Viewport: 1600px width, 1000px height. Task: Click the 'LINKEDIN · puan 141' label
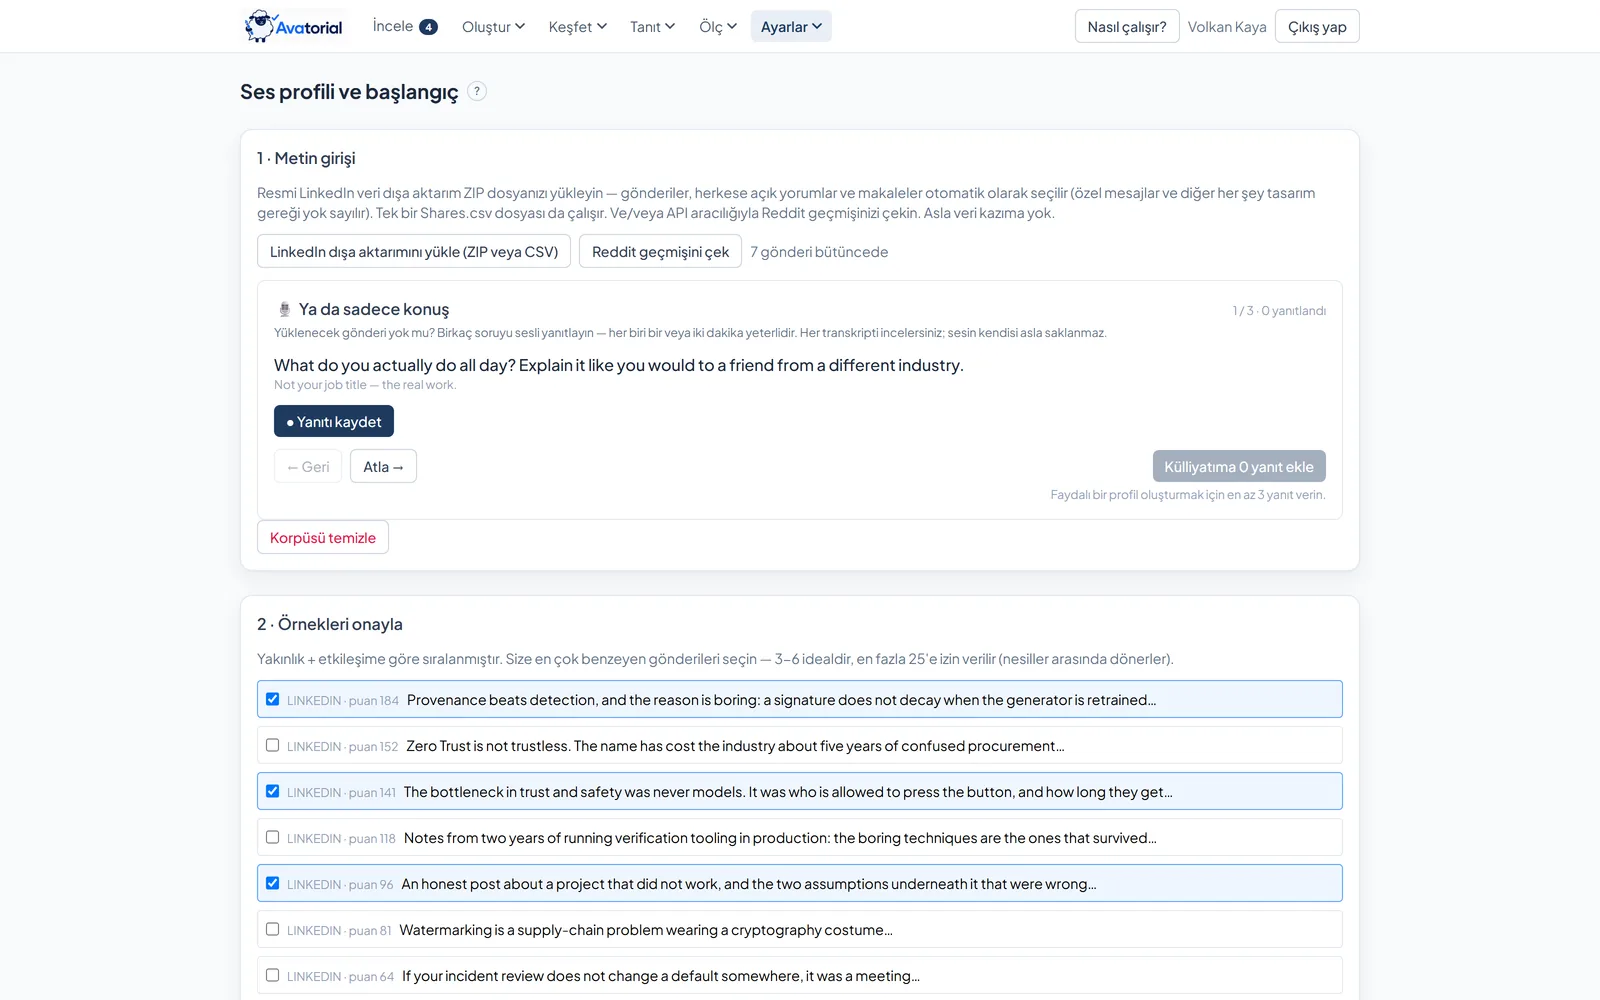coord(341,793)
